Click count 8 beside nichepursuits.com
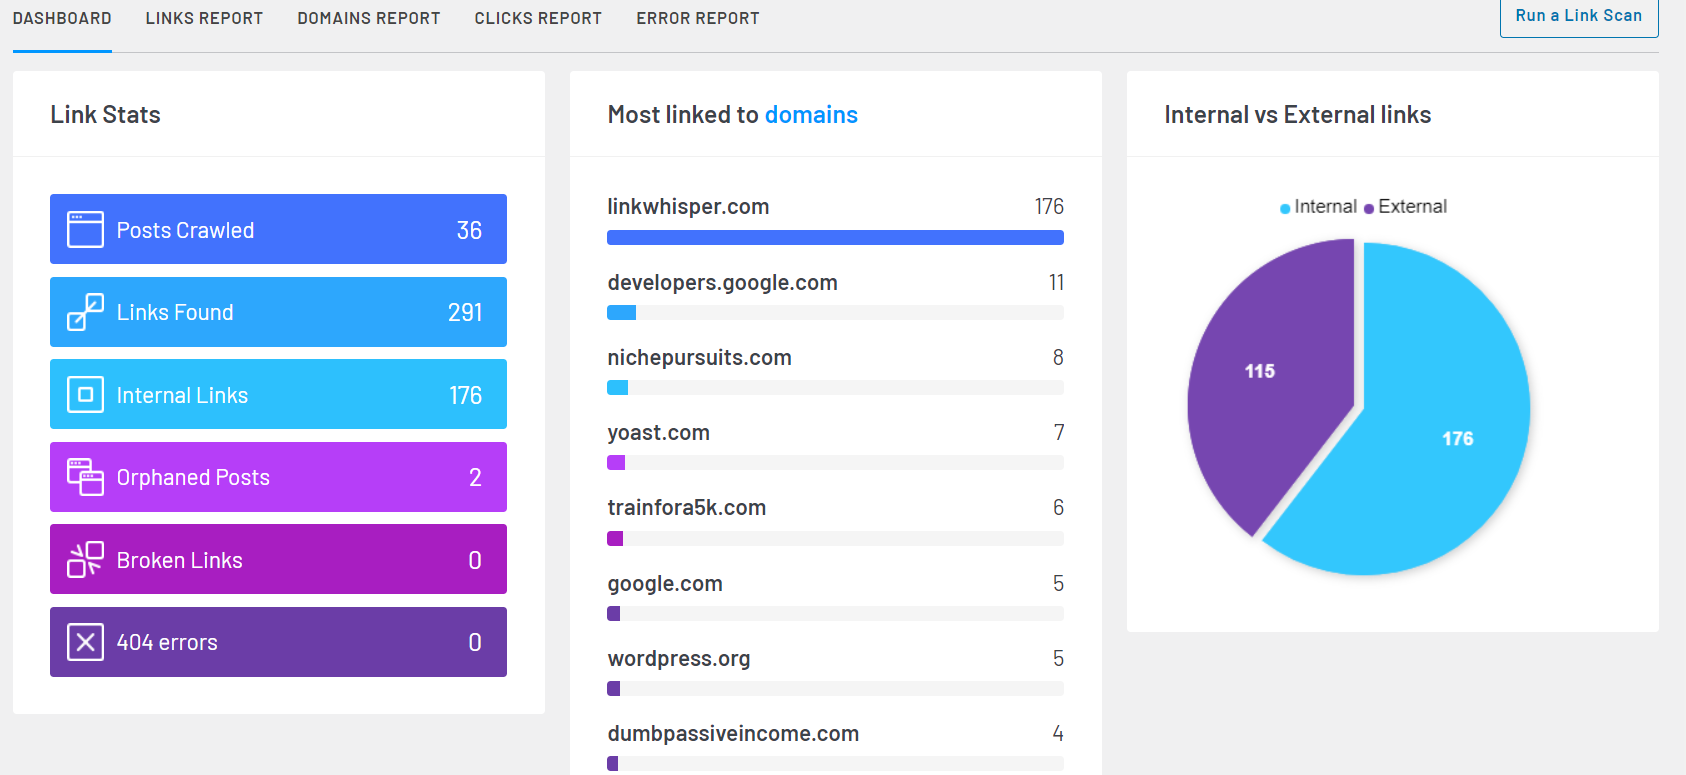 pyautogui.click(x=1058, y=357)
